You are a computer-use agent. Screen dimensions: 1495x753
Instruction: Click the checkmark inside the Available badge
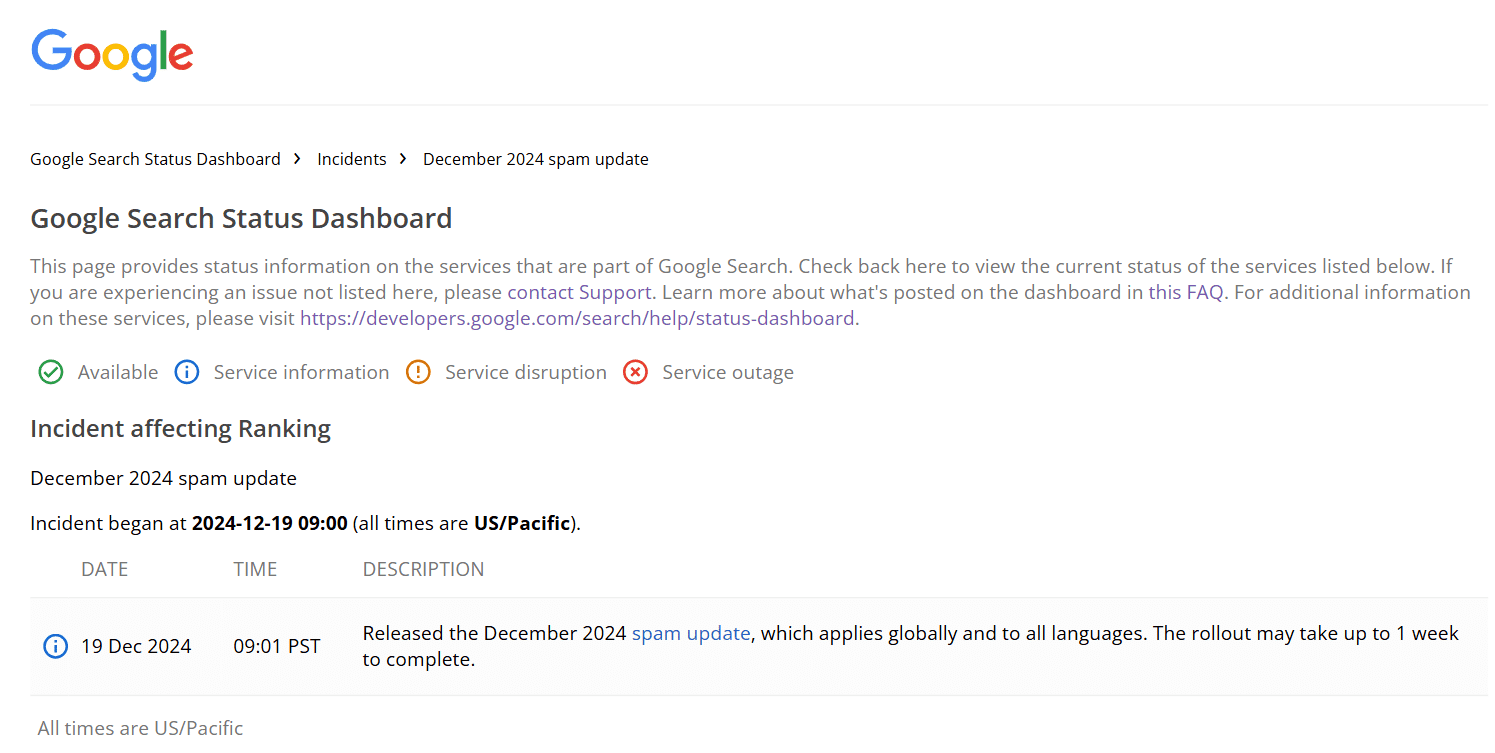(x=50, y=371)
